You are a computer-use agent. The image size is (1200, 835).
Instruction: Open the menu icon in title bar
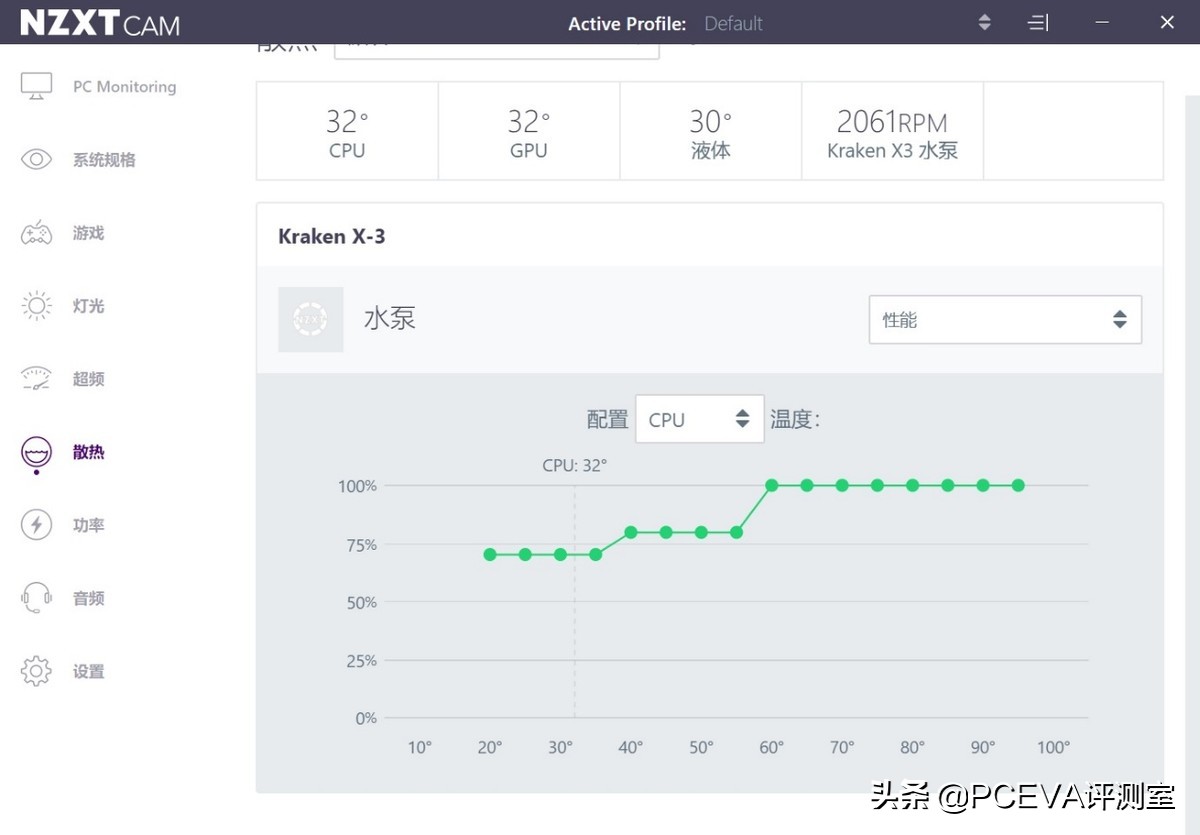pos(1038,23)
